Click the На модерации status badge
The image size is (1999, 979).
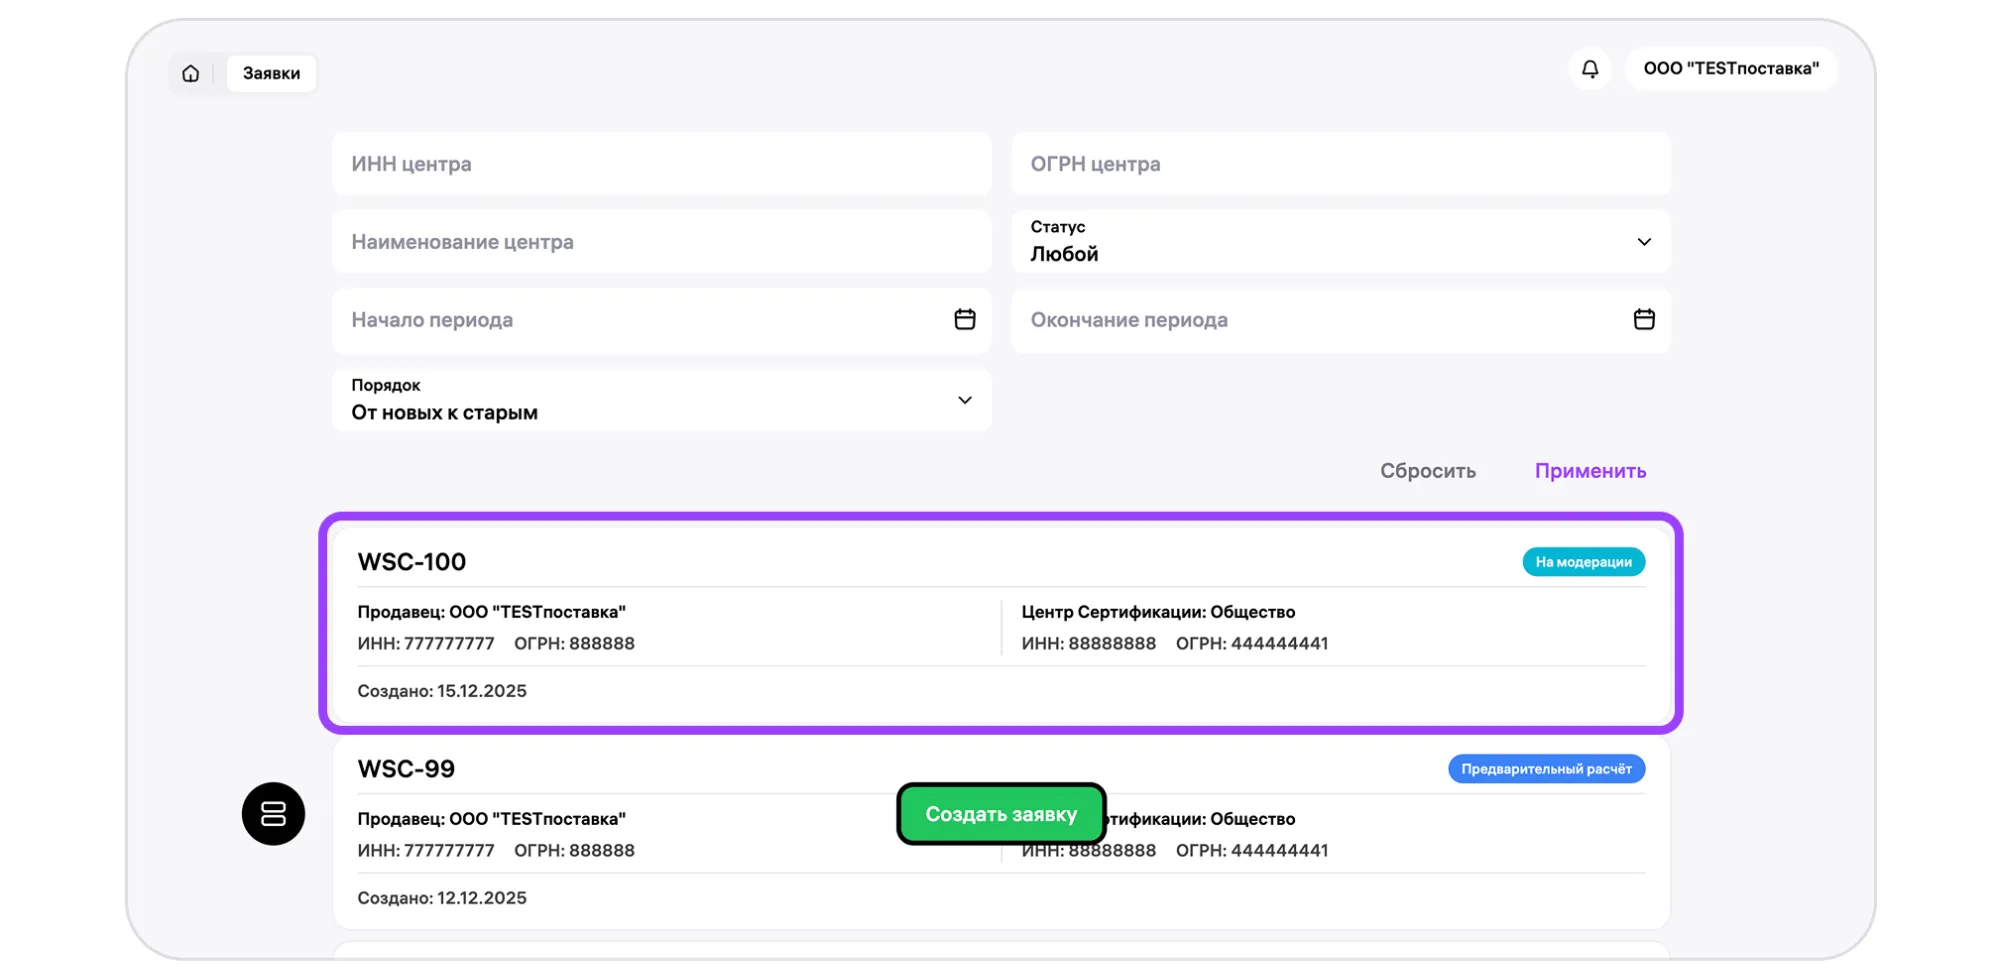(x=1582, y=562)
